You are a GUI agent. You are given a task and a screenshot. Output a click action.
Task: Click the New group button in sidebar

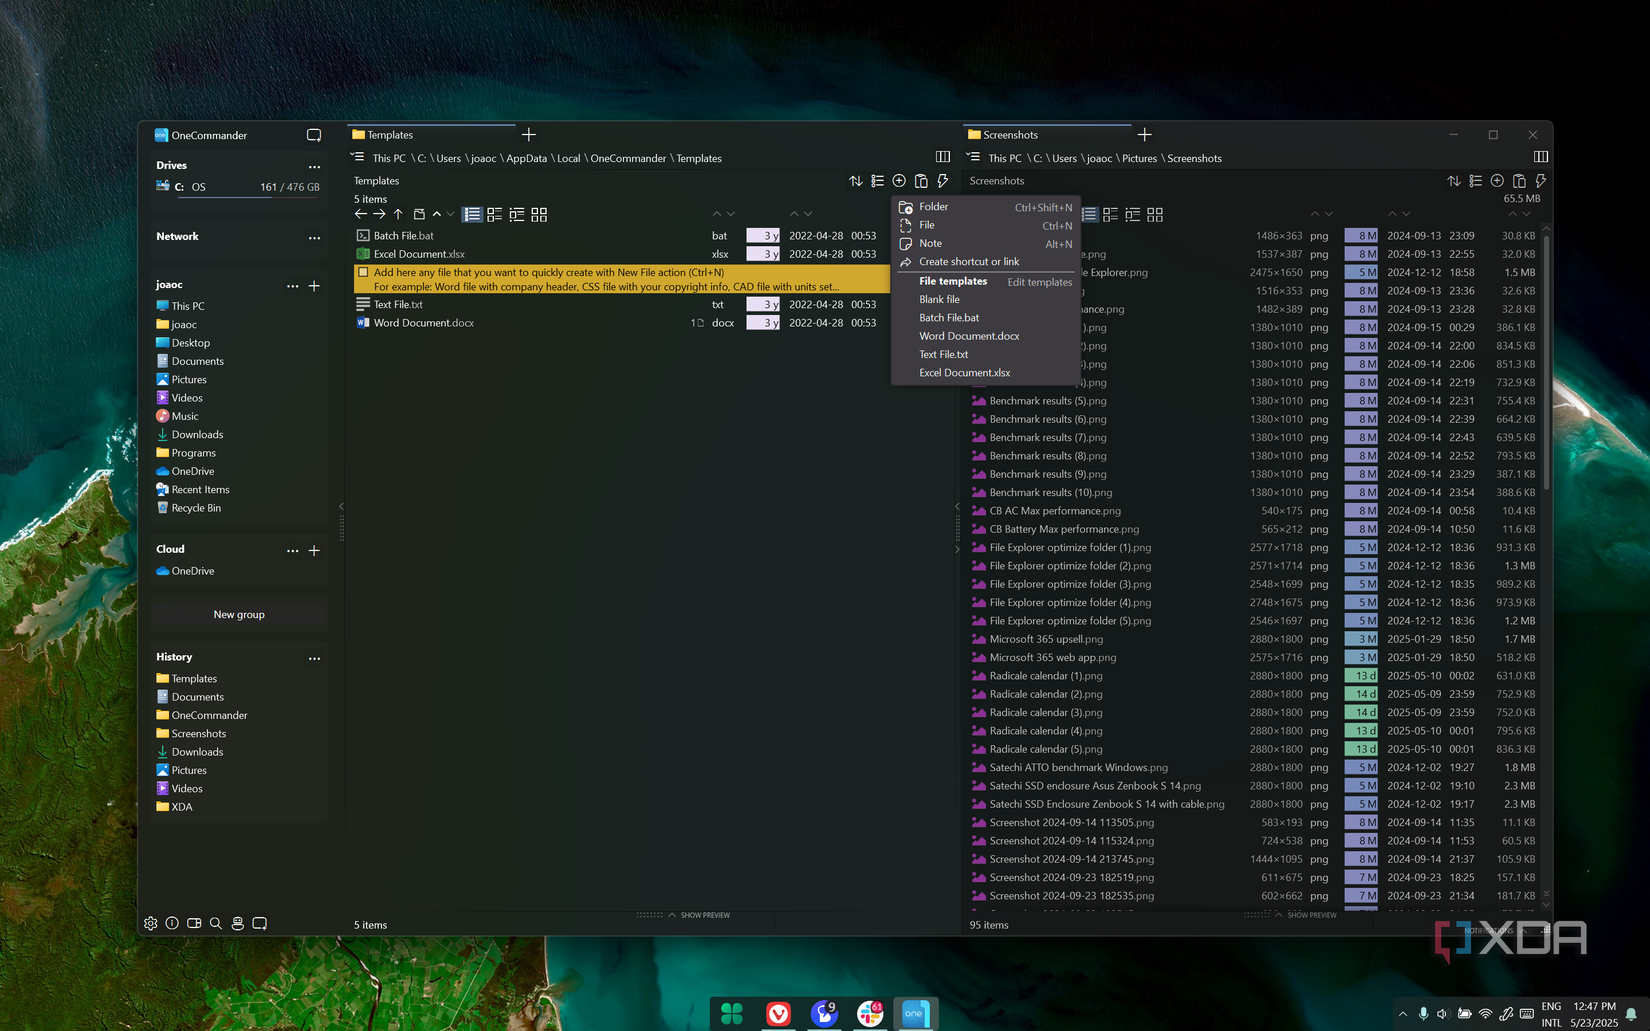point(239,614)
